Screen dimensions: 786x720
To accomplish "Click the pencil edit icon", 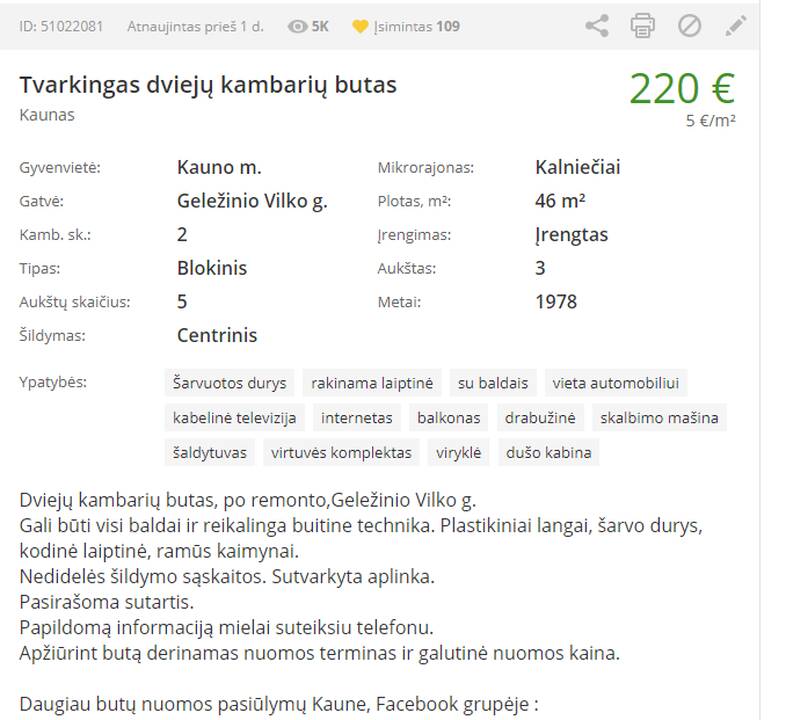I will click(x=735, y=26).
